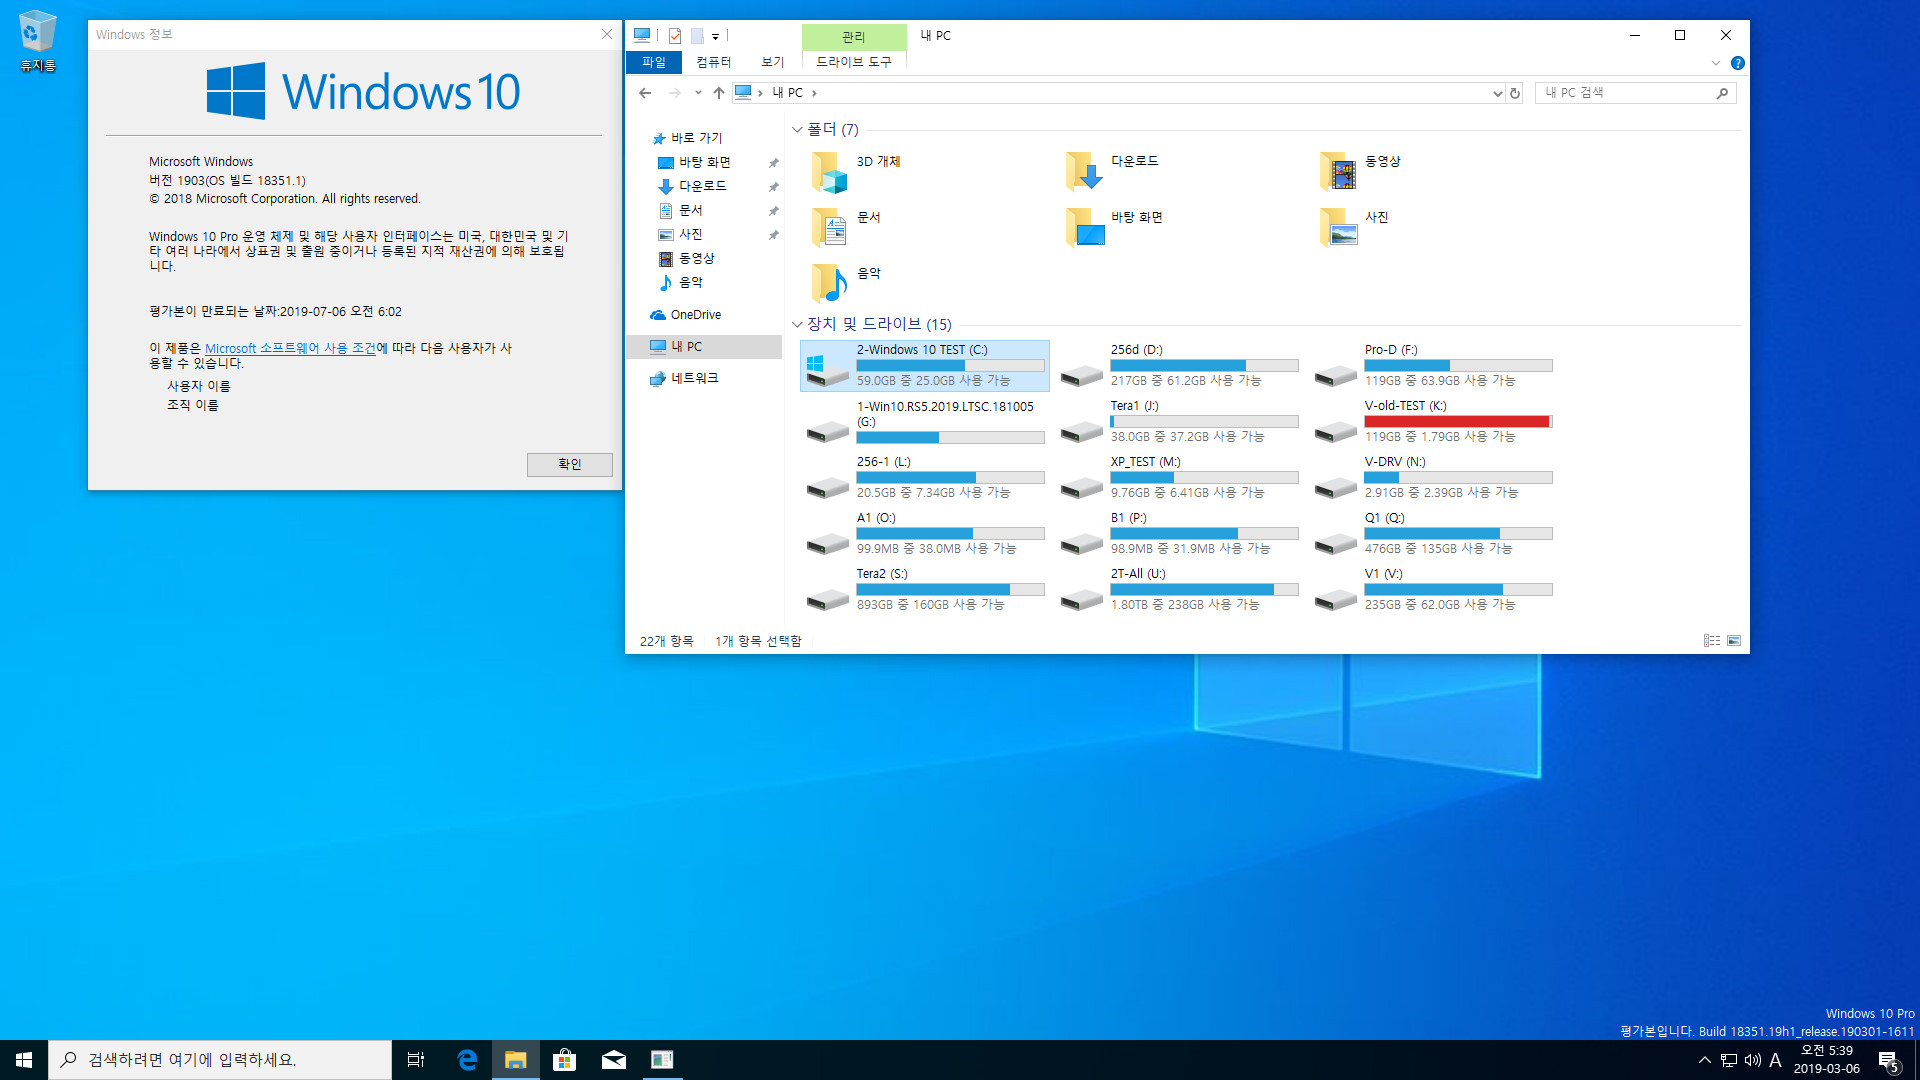Expand the address bar history dropdown
1920x1080 pixels.
tap(1497, 93)
